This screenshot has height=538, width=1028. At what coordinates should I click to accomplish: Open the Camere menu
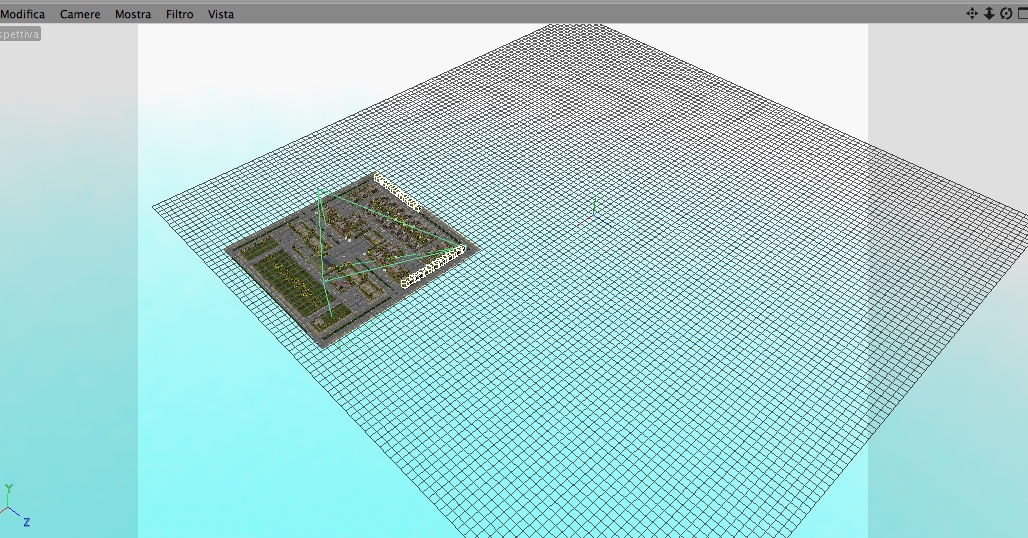point(80,14)
